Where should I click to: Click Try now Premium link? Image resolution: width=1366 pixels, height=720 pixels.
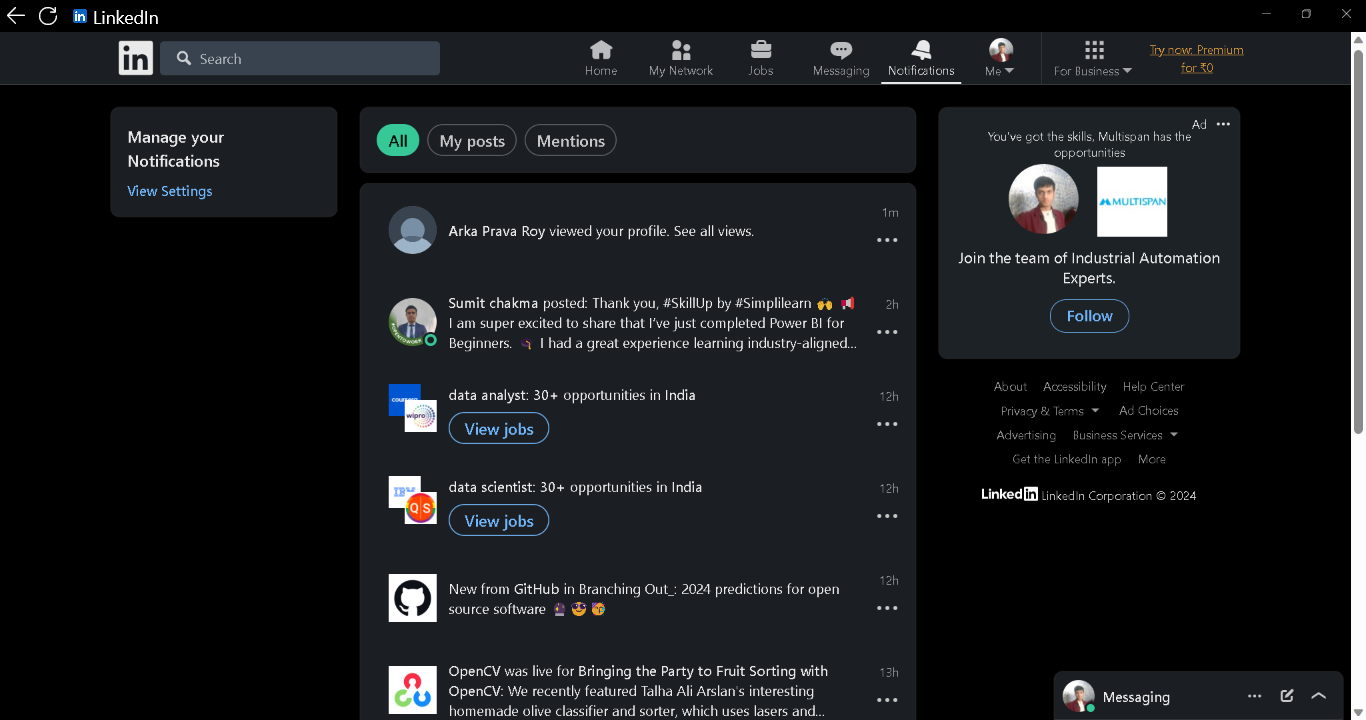click(1197, 59)
